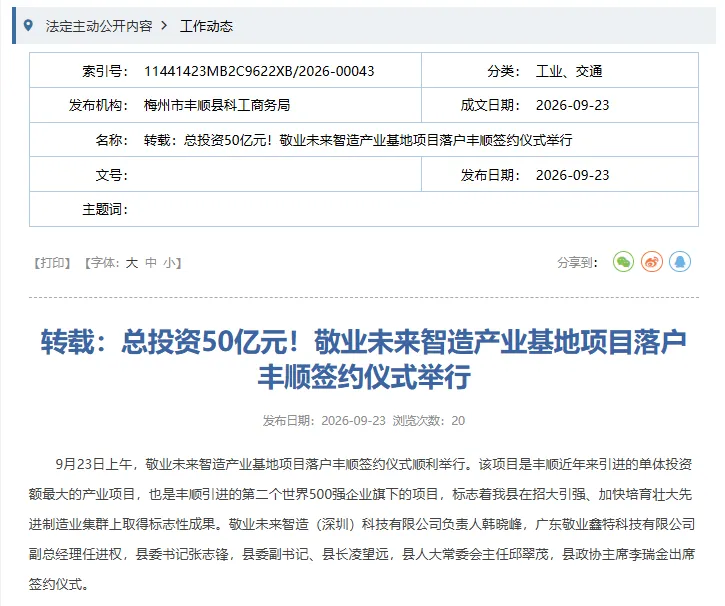Select index number 11441423MB2C9622XB/2026-00043
This screenshot has width=725, height=606.
[x=259, y=71]
